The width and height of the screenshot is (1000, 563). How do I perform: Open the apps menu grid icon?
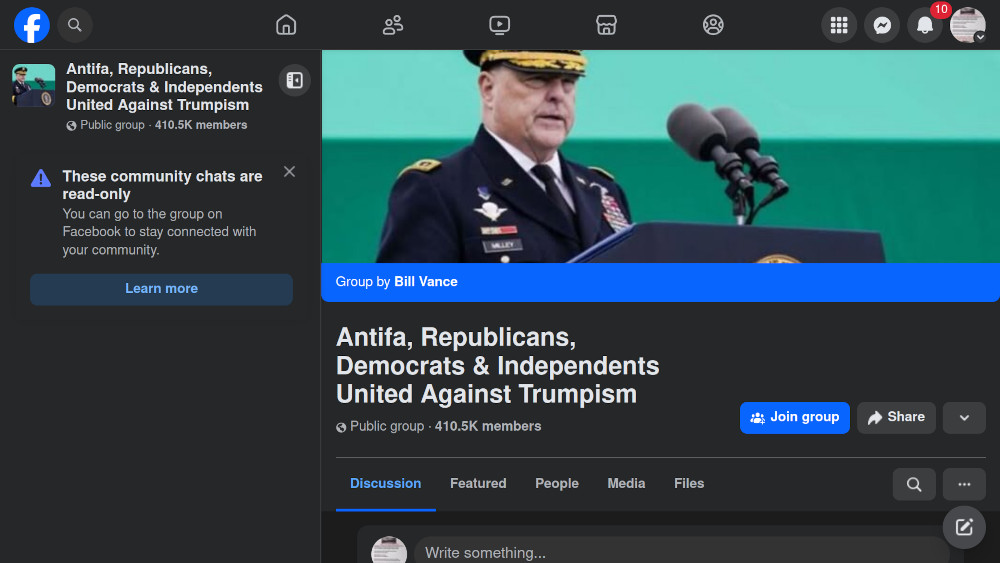839,25
